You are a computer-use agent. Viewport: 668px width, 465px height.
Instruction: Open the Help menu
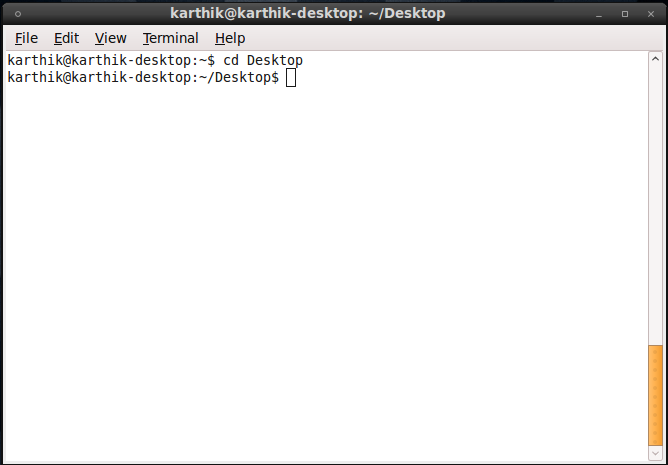229,38
